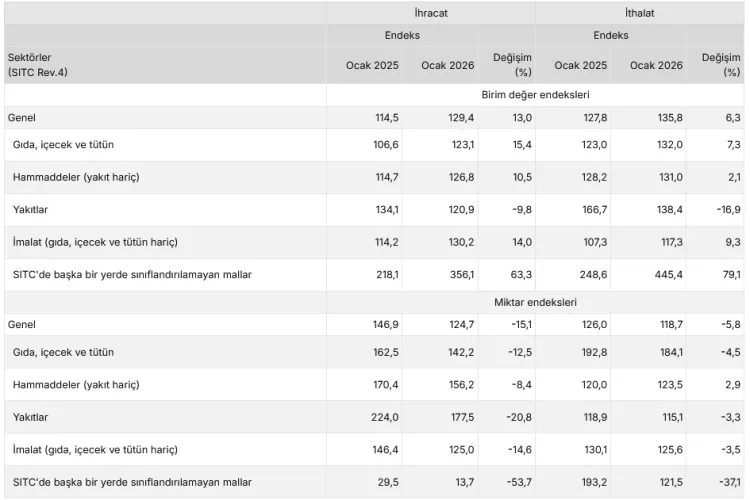Click the import Değişim (%) column header

pos(720,65)
